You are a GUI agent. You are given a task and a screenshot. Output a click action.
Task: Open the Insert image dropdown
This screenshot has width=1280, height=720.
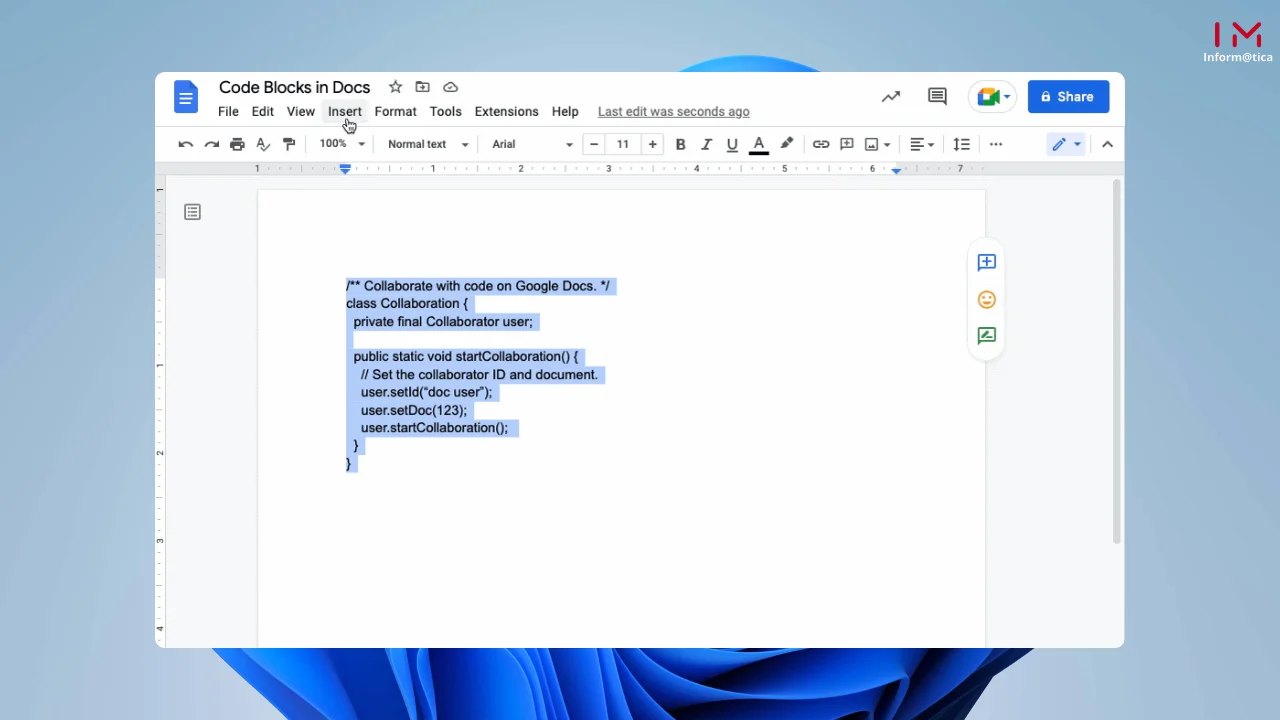tap(877, 144)
